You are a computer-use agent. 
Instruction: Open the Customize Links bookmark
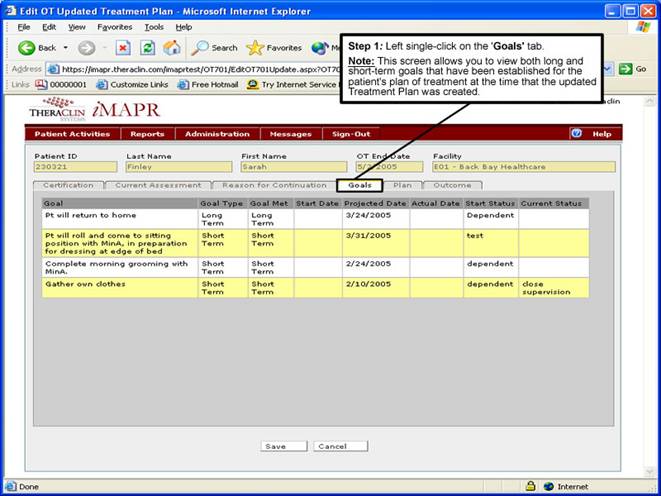click(132, 84)
